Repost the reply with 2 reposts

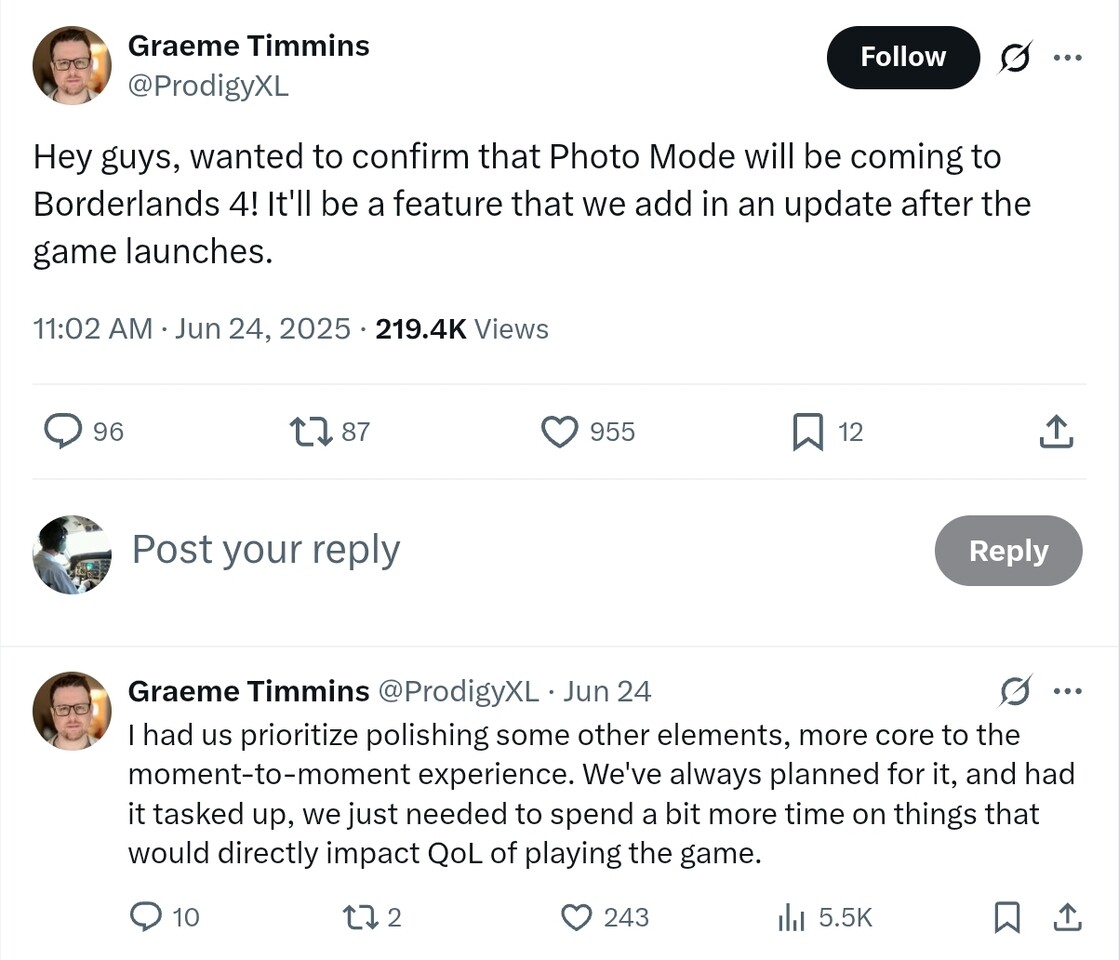360,917
